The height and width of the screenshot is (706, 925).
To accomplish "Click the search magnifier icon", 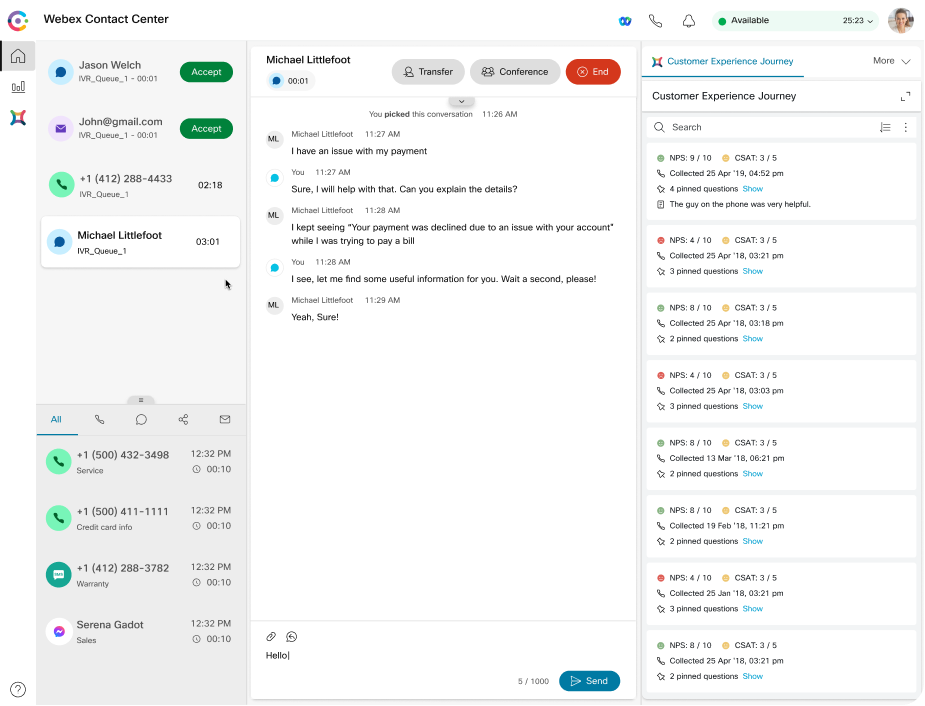I will pyautogui.click(x=659, y=127).
